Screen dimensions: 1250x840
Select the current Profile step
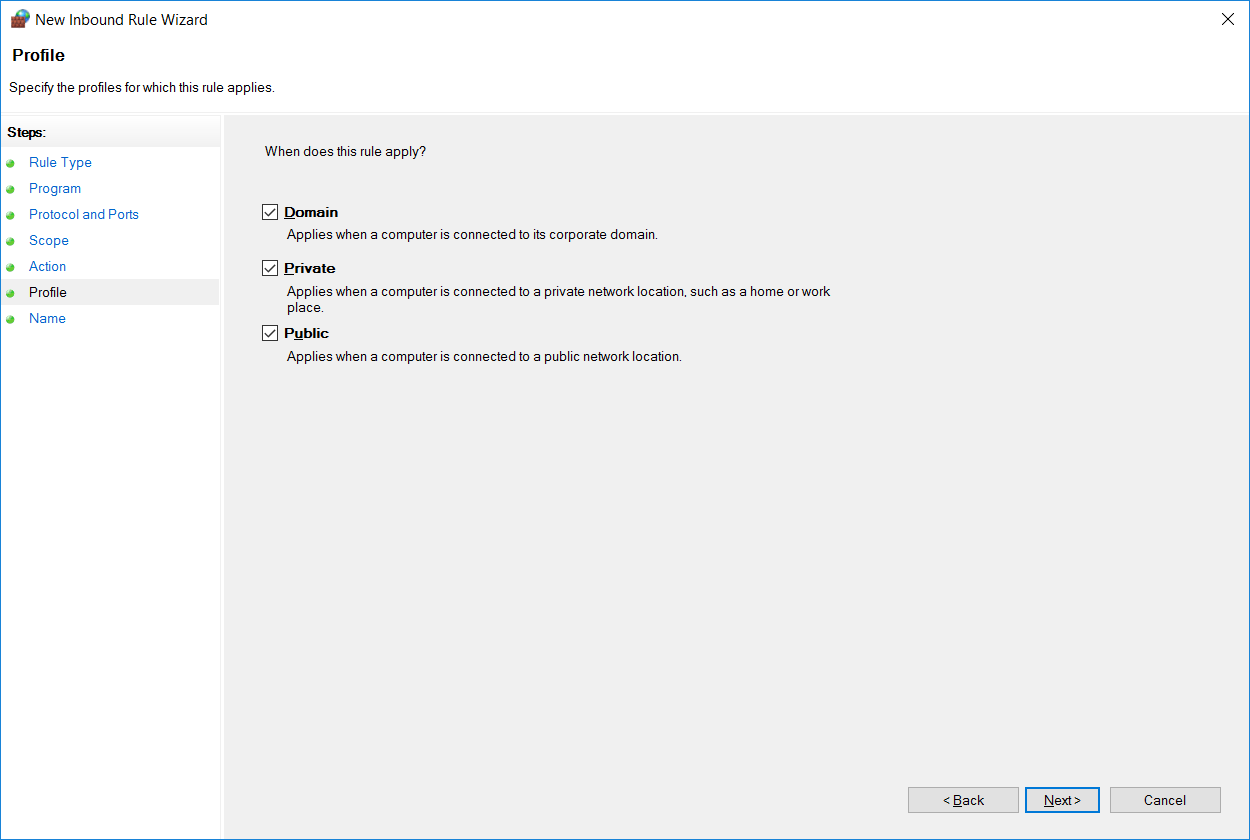[48, 292]
